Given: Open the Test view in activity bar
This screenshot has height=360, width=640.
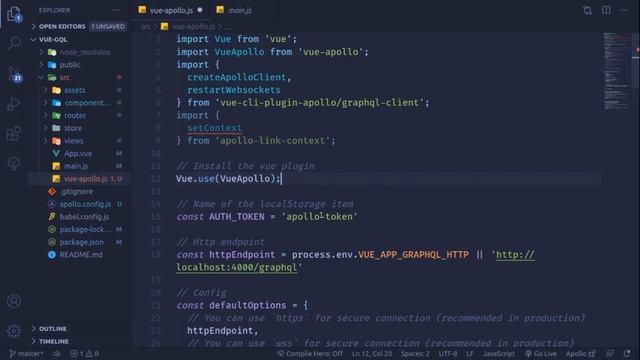Looking at the screenshot, I should coord(14,163).
